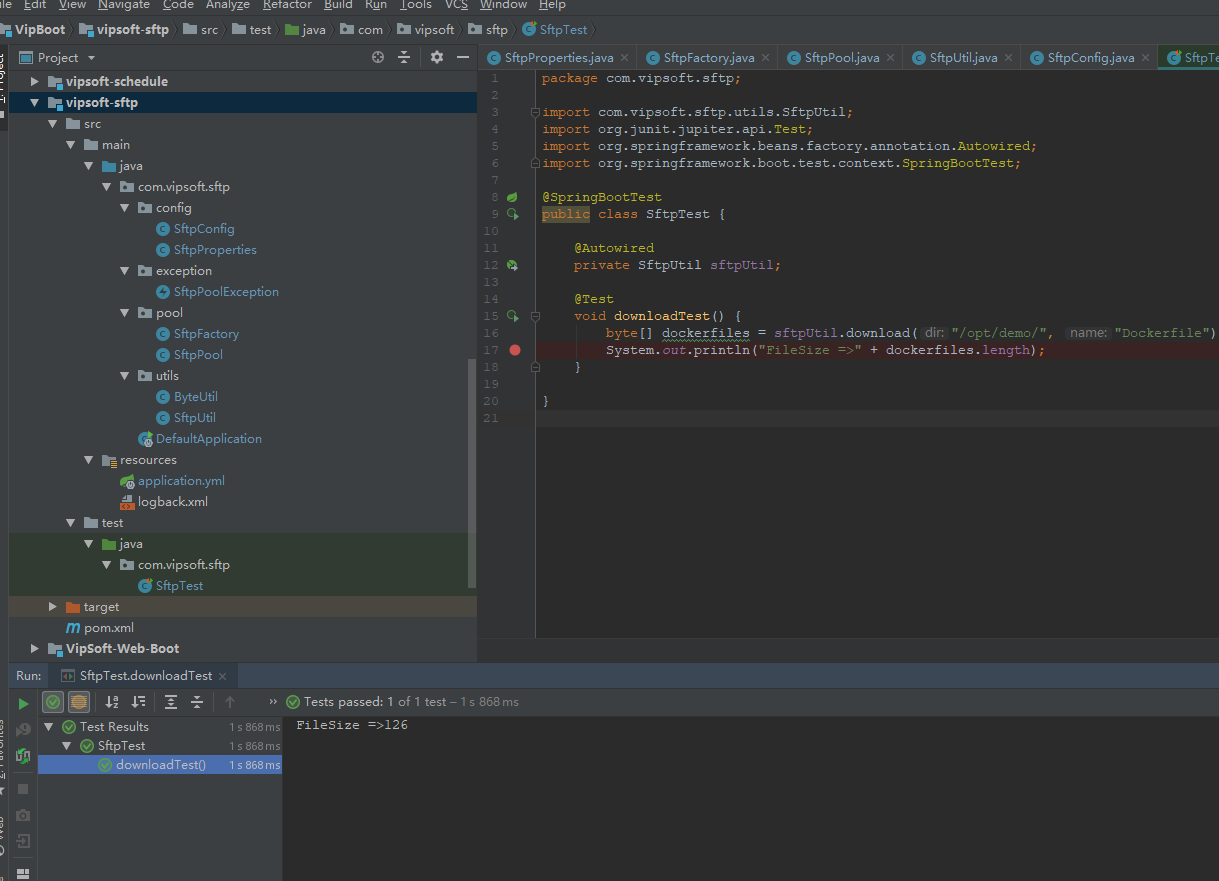Open application.yml in project tree
The width and height of the screenshot is (1219, 881).
coord(180,481)
